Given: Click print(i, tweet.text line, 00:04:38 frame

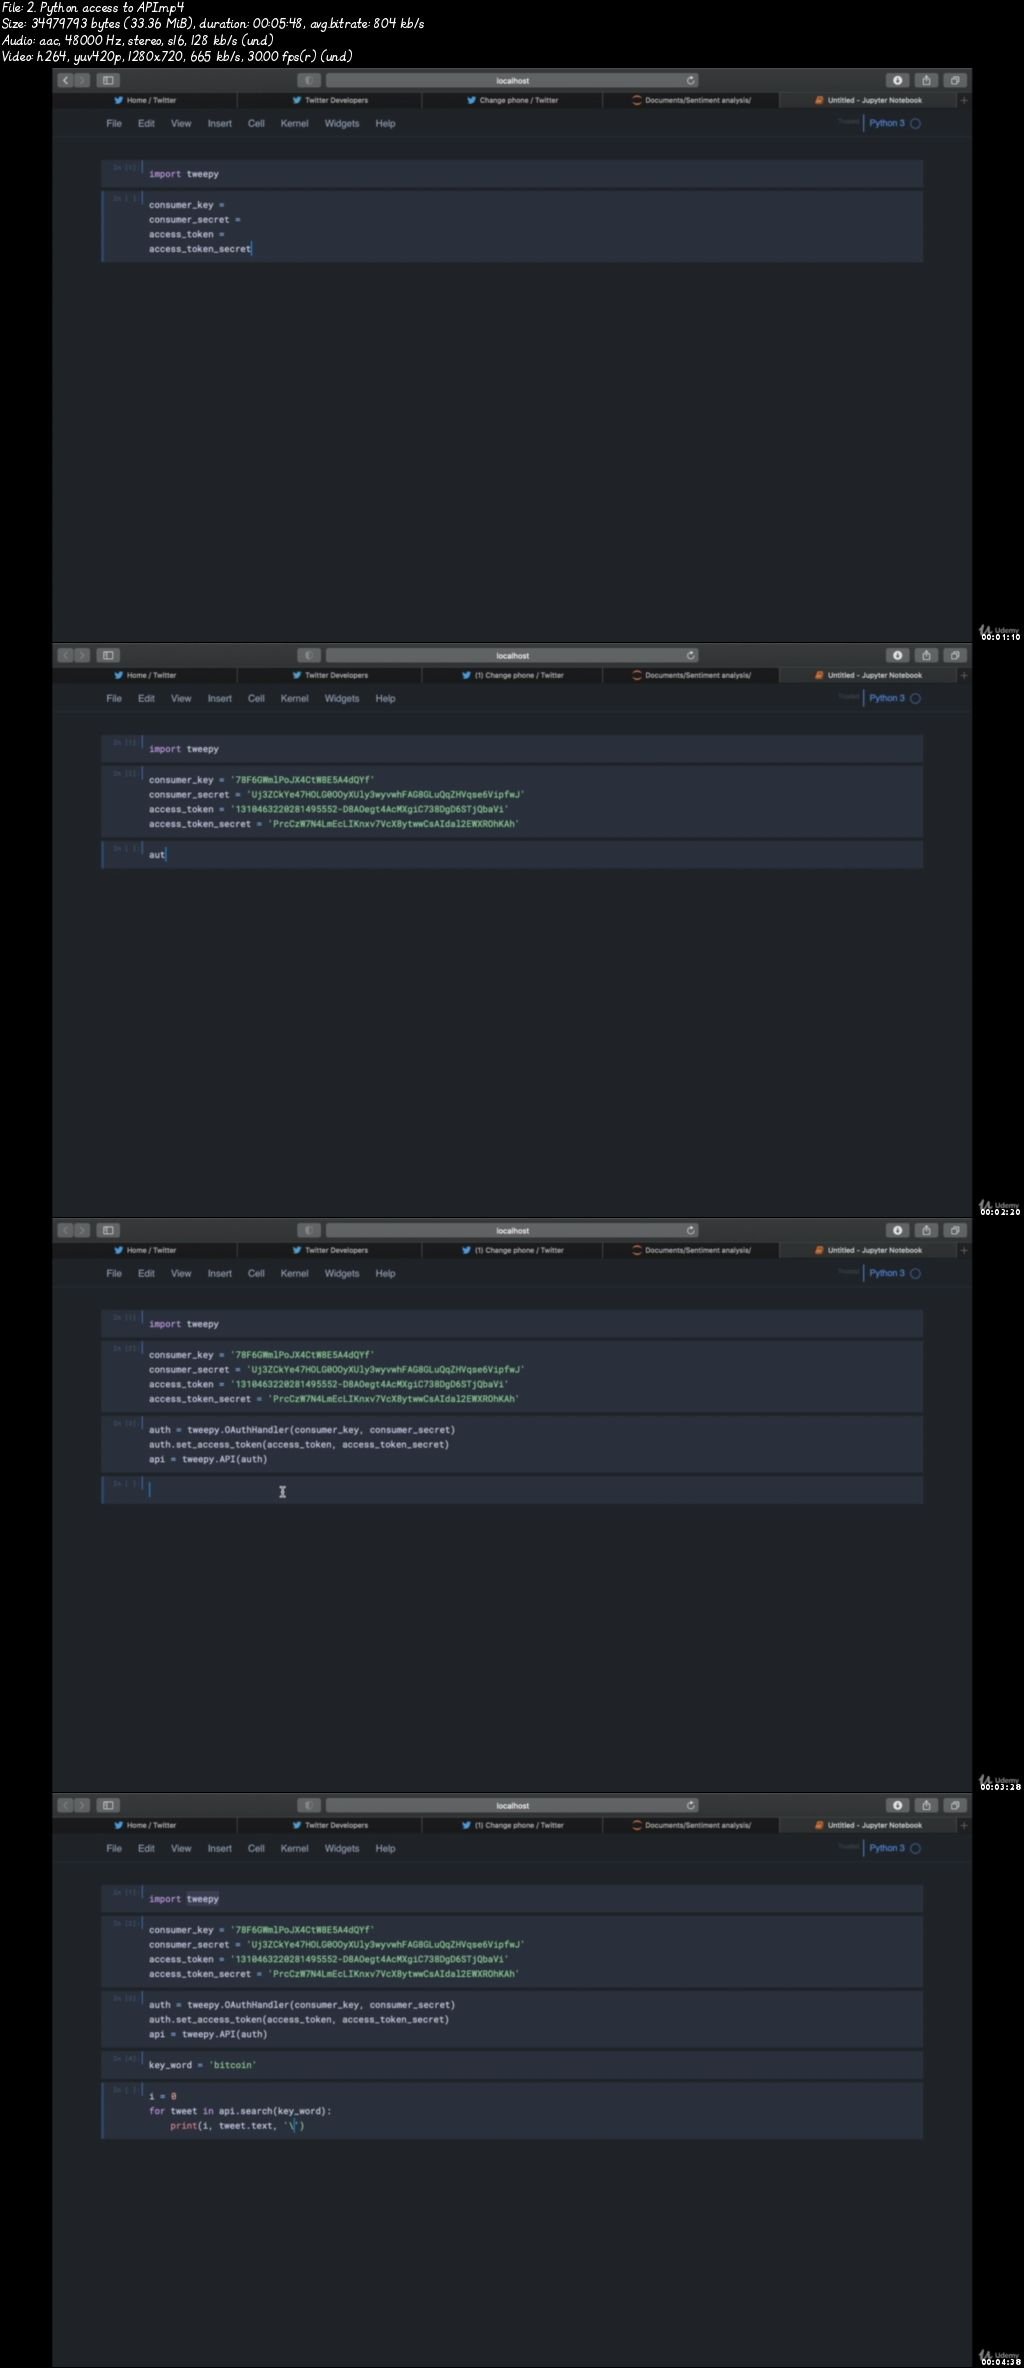Looking at the screenshot, I should 237,2126.
